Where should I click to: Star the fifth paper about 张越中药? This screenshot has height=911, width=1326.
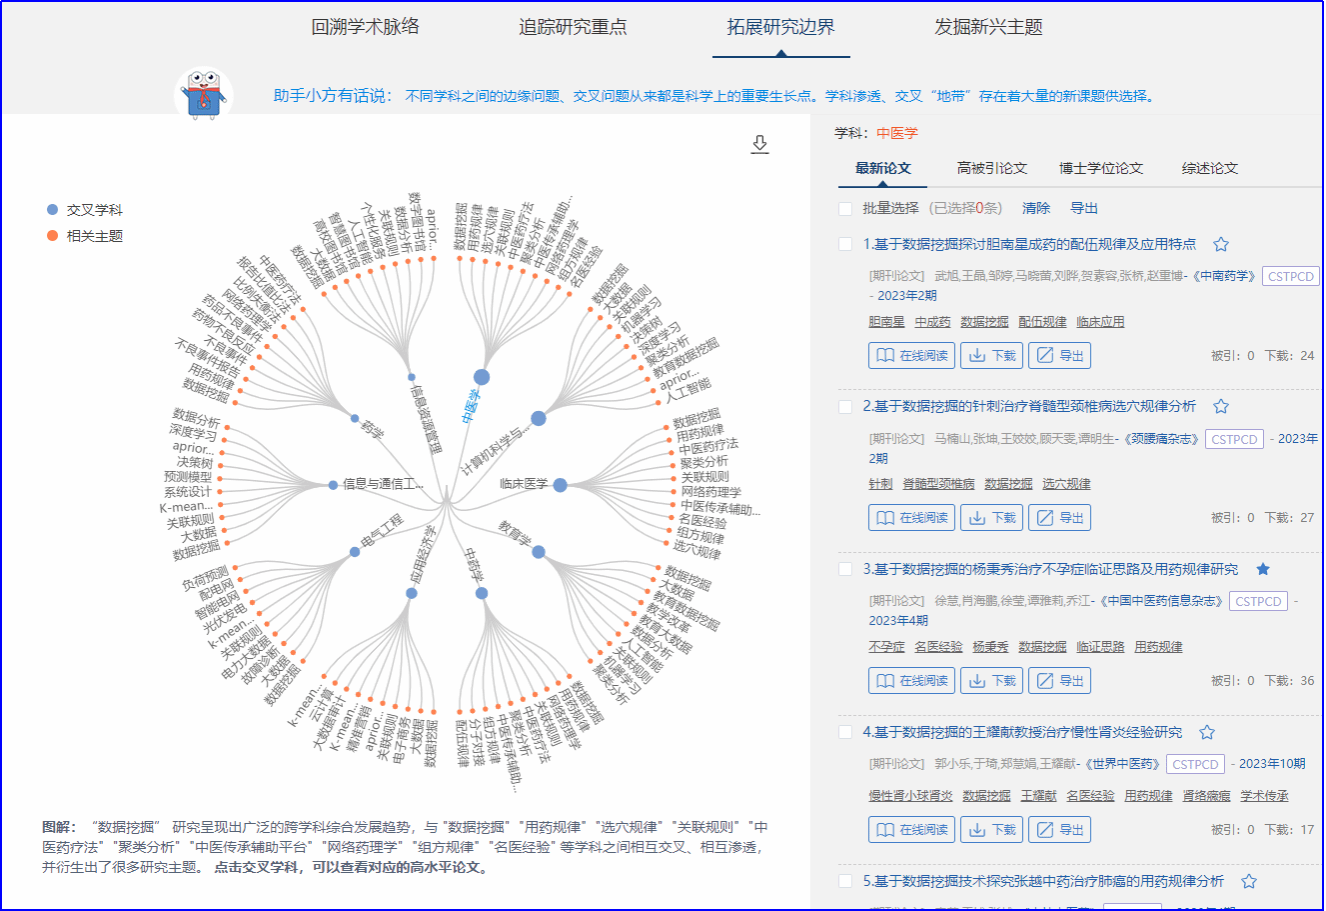1248,881
